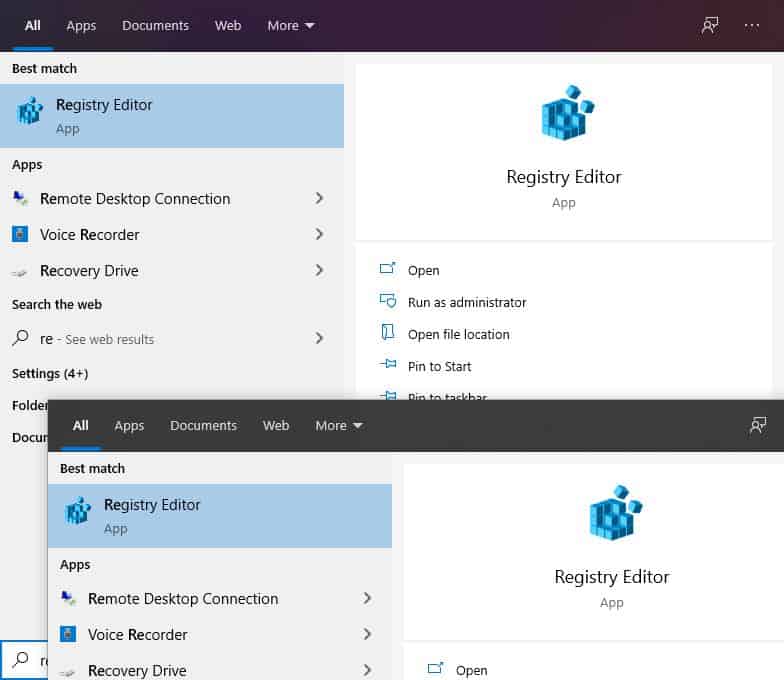Choose Open file location

[458, 334]
